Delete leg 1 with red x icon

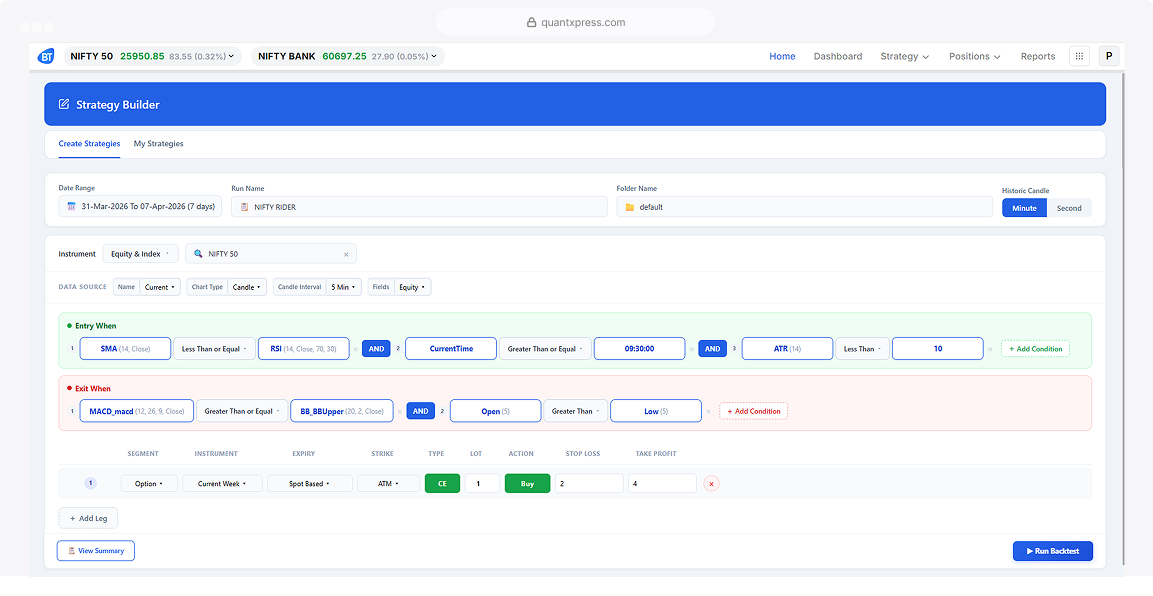coord(711,484)
